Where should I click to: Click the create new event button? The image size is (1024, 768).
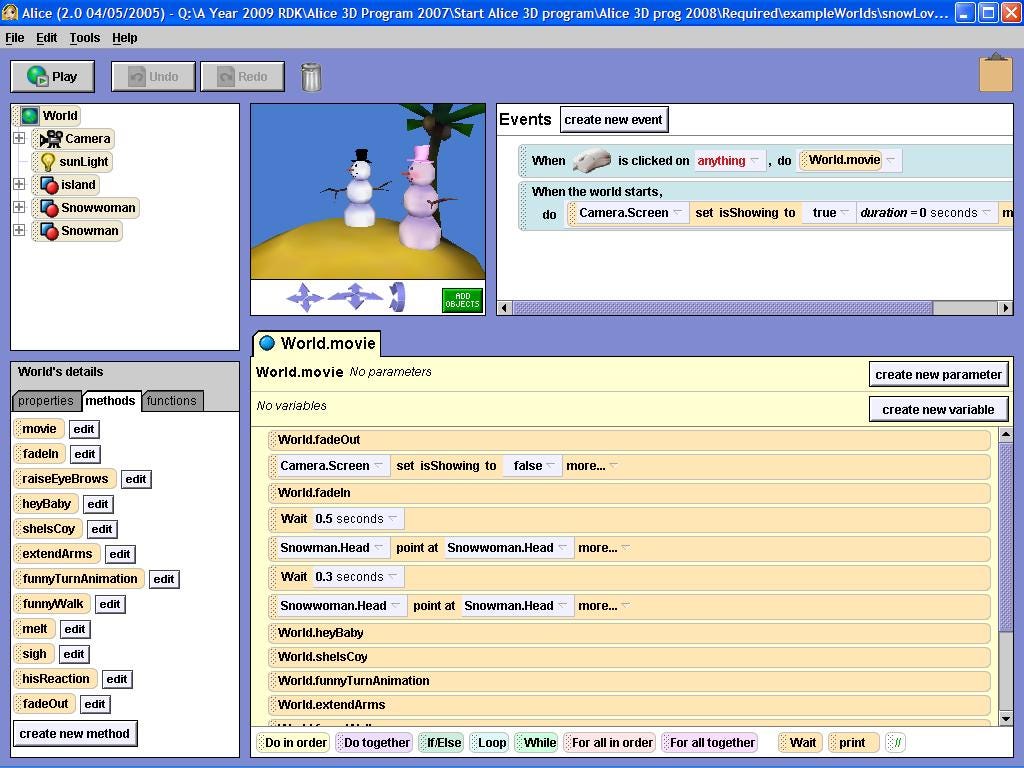coord(613,119)
